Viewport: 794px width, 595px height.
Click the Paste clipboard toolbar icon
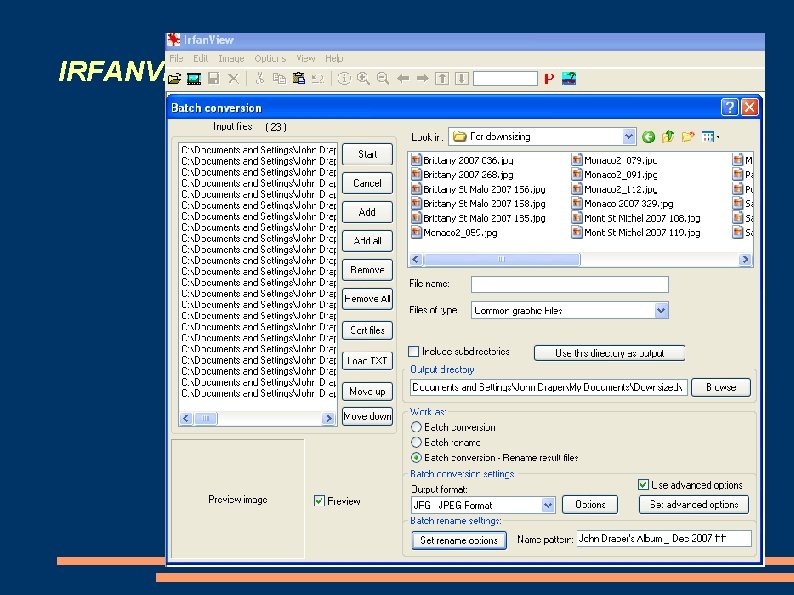pyautogui.click(x=299, y=78)
